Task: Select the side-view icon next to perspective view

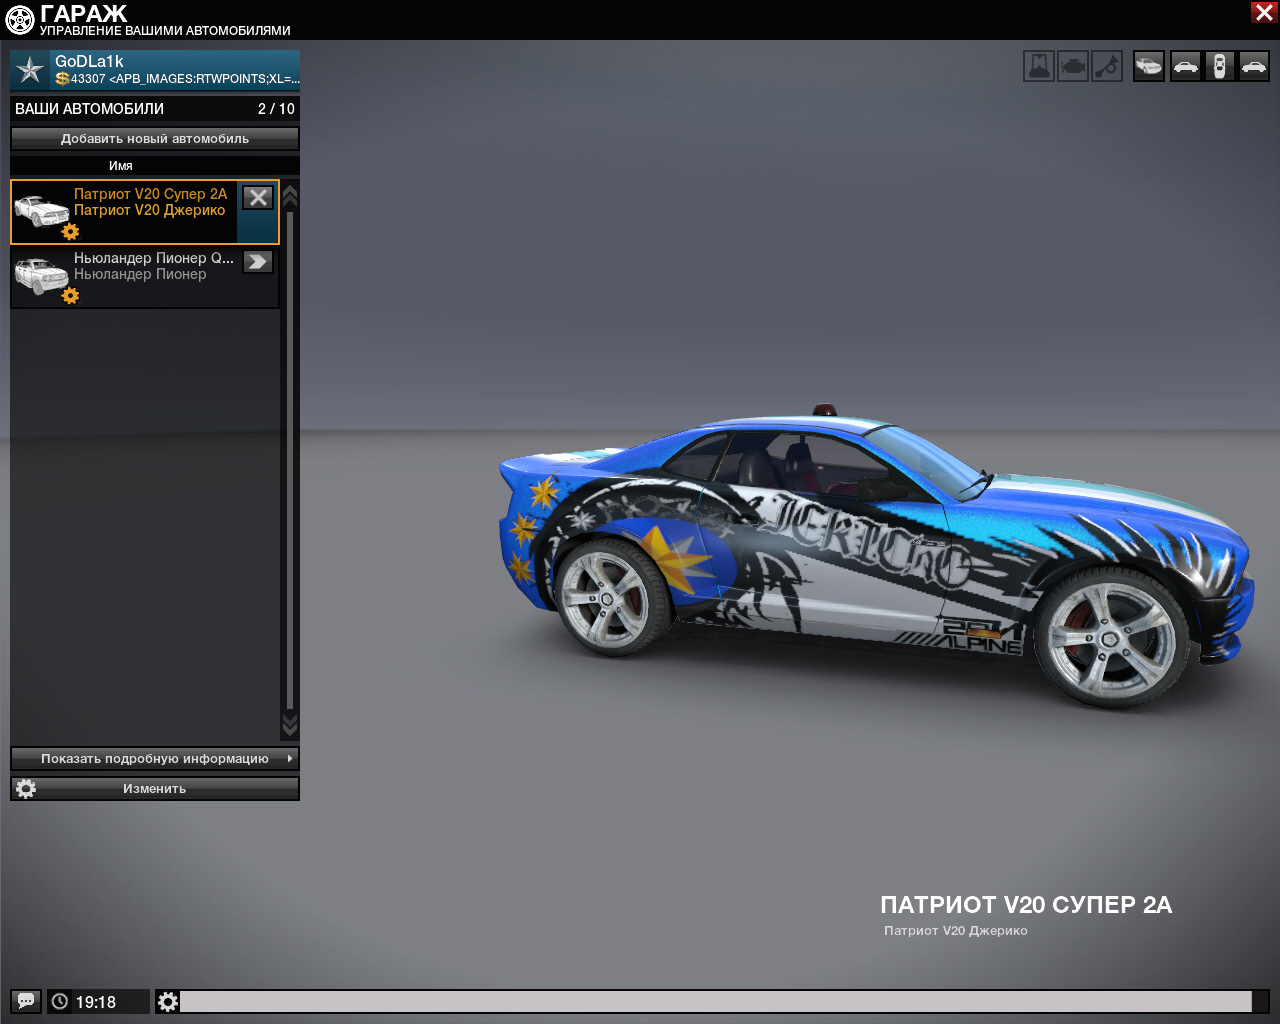Action: tap(1185, 67)
